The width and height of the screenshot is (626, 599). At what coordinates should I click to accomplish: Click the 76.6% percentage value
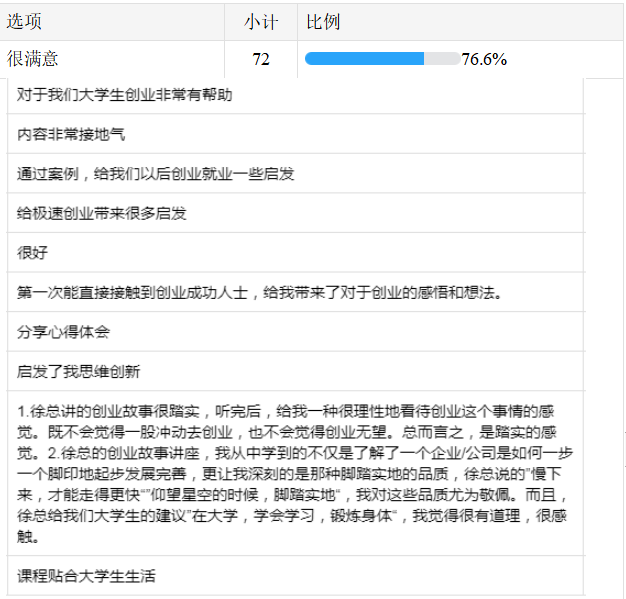[484, 59]
